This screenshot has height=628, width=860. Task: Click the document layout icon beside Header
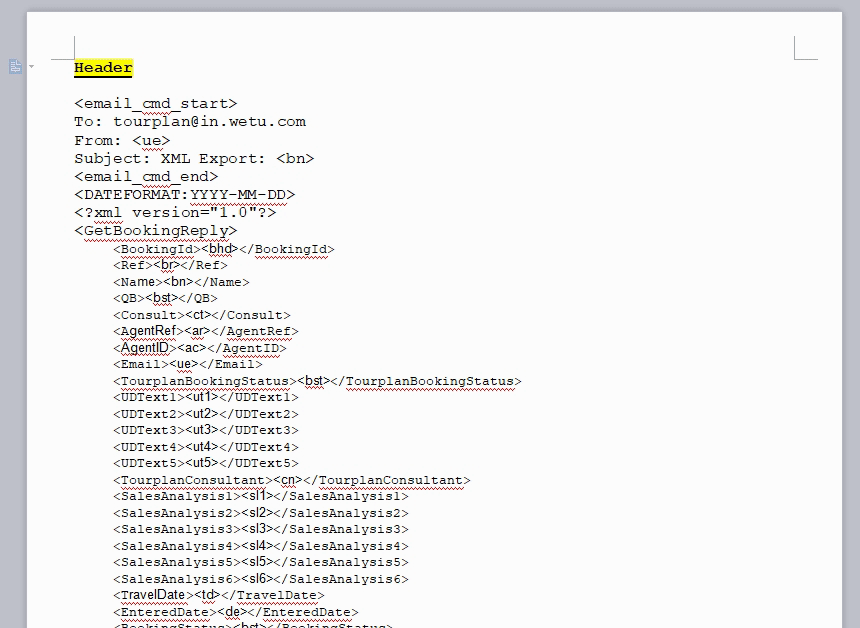pyautogui.click(x=15, y=67)
